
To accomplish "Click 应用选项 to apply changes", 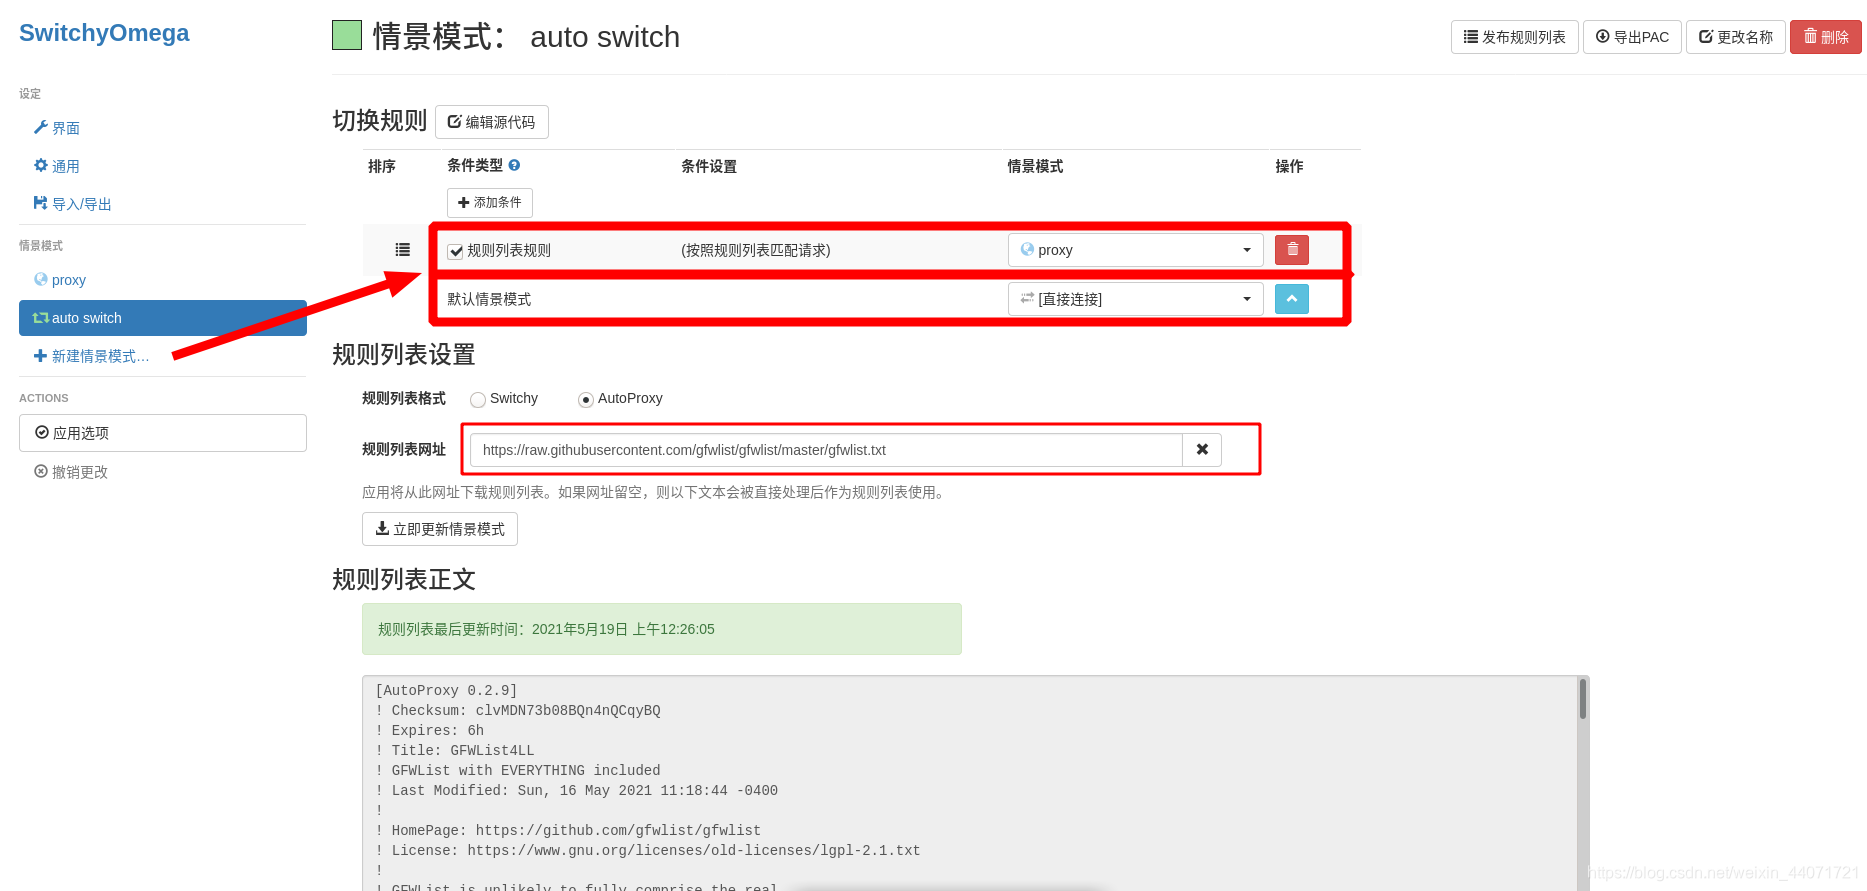I will click(x=163, y=433).
